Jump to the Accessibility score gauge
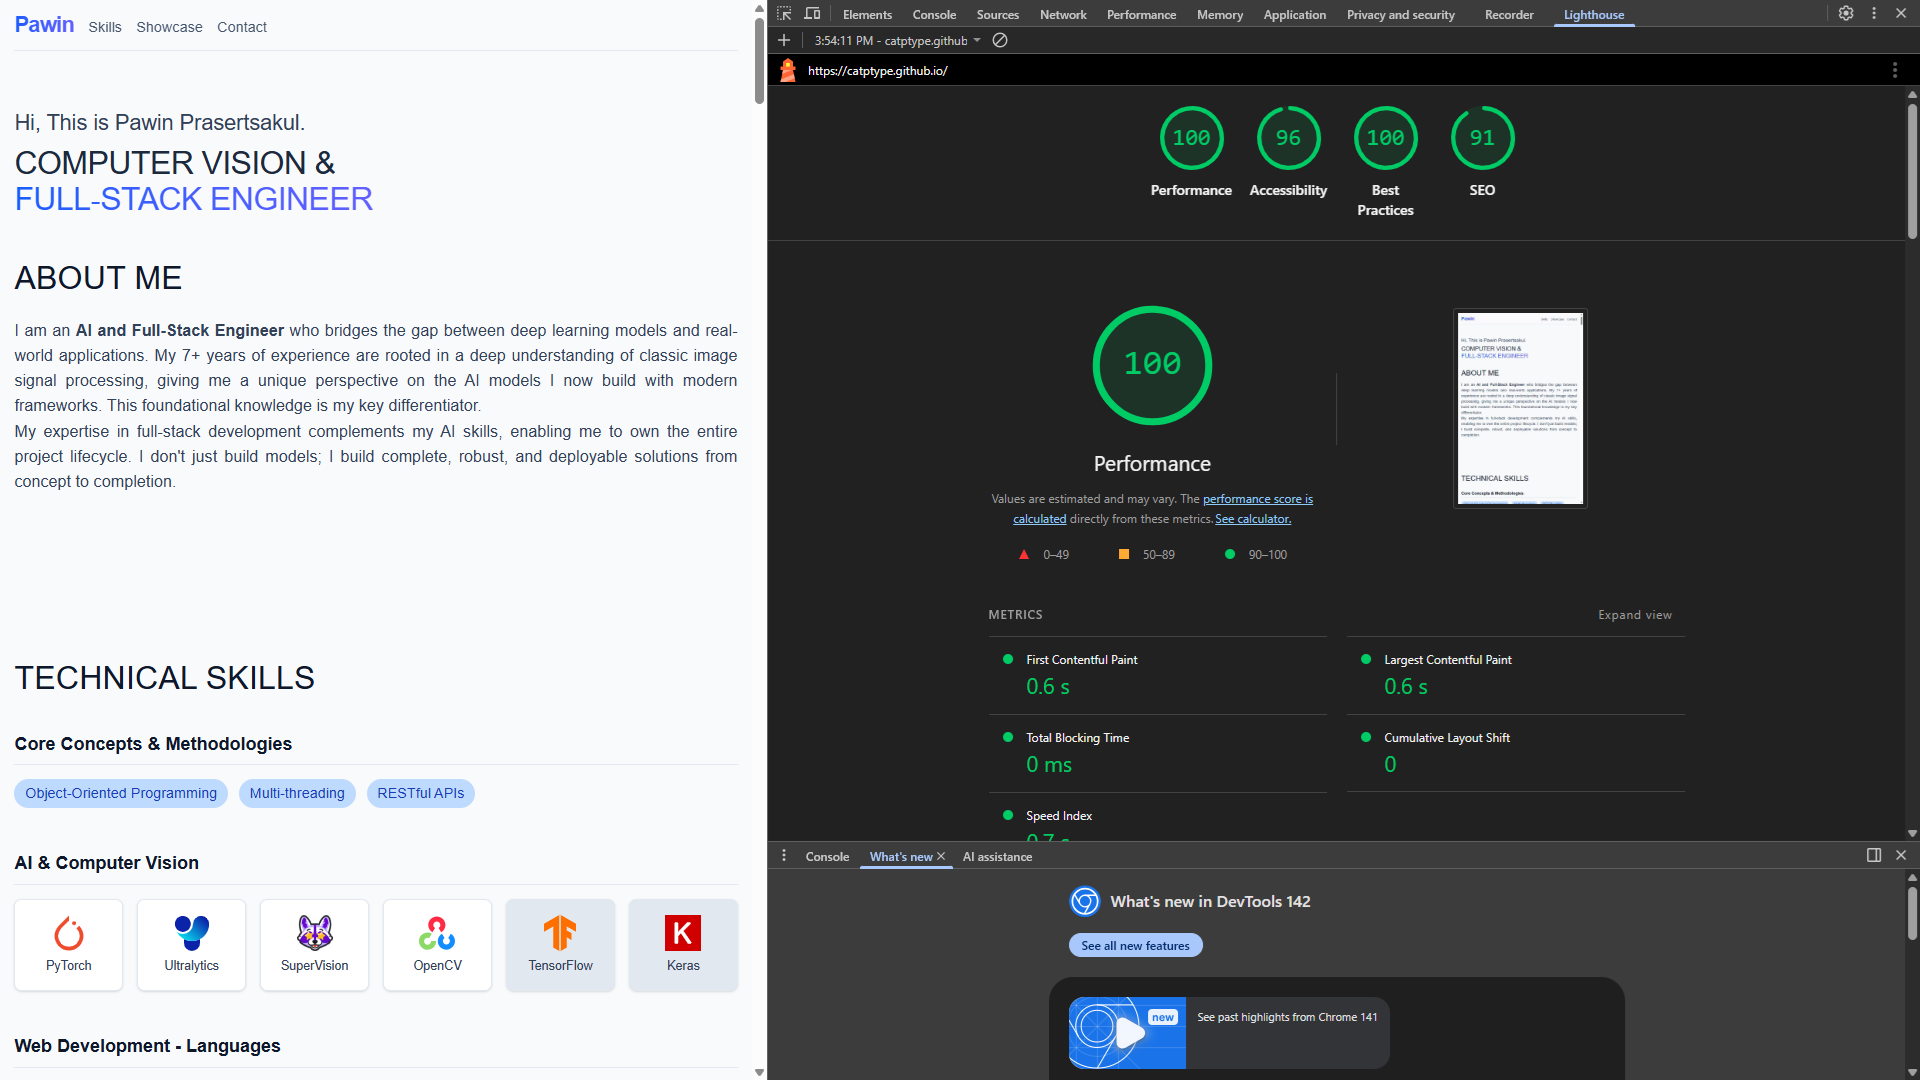Screen dimensions: 1920x1080 pos(1288,152)
